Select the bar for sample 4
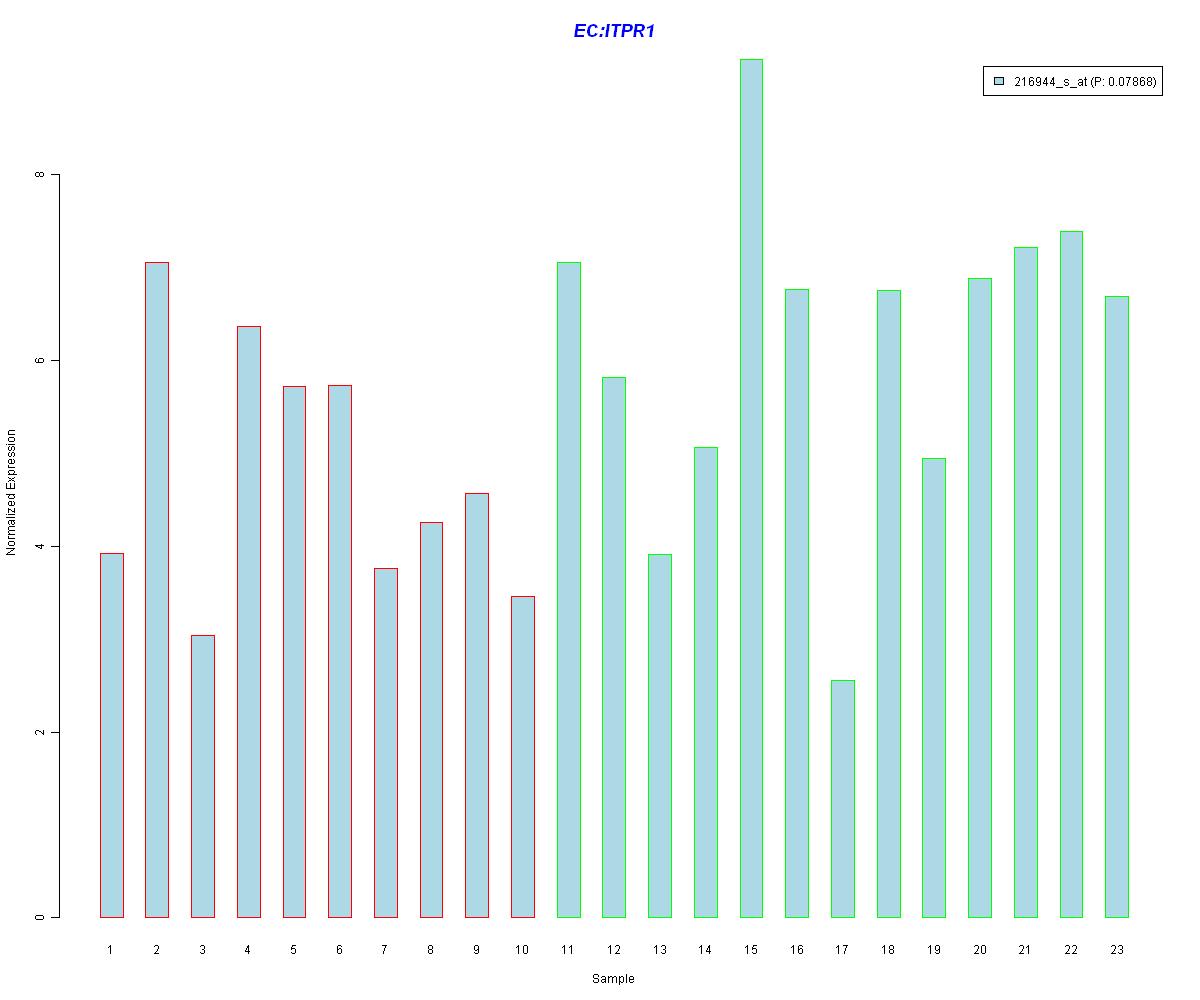Viewport: 1200px width, 1000px height. (x=248, y=622)
